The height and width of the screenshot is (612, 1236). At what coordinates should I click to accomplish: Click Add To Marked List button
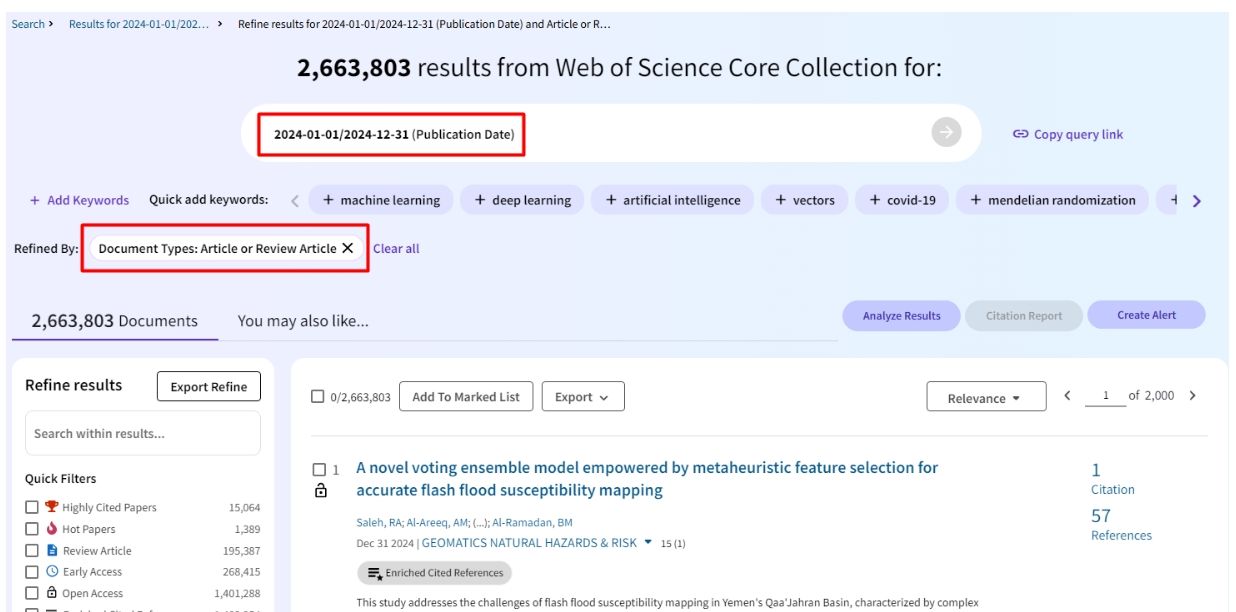pos(466,397)
